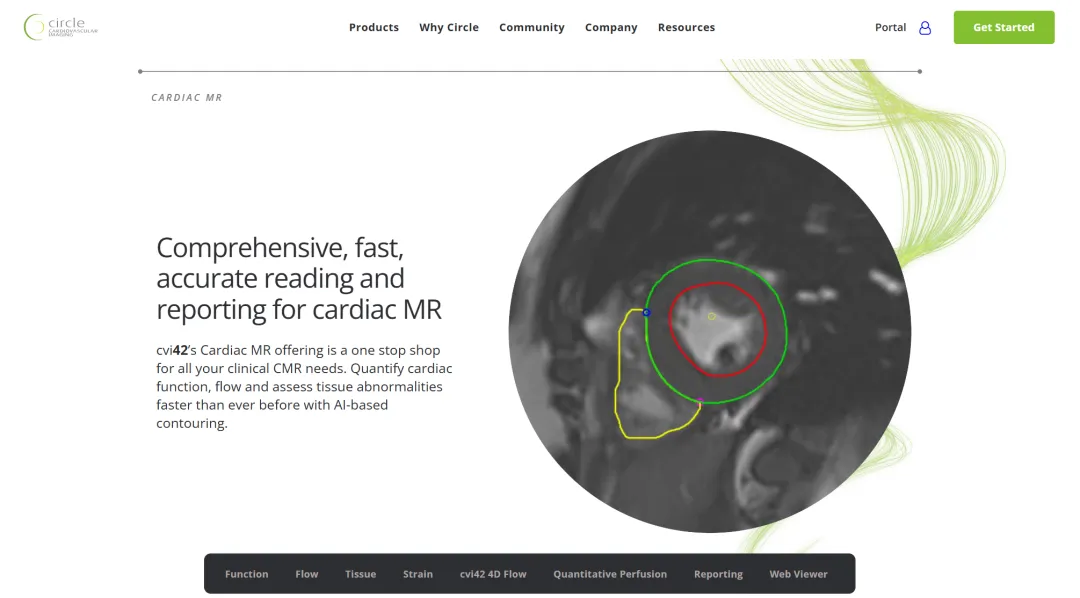Click the circular cardiac MR image

tap(710, 331)
